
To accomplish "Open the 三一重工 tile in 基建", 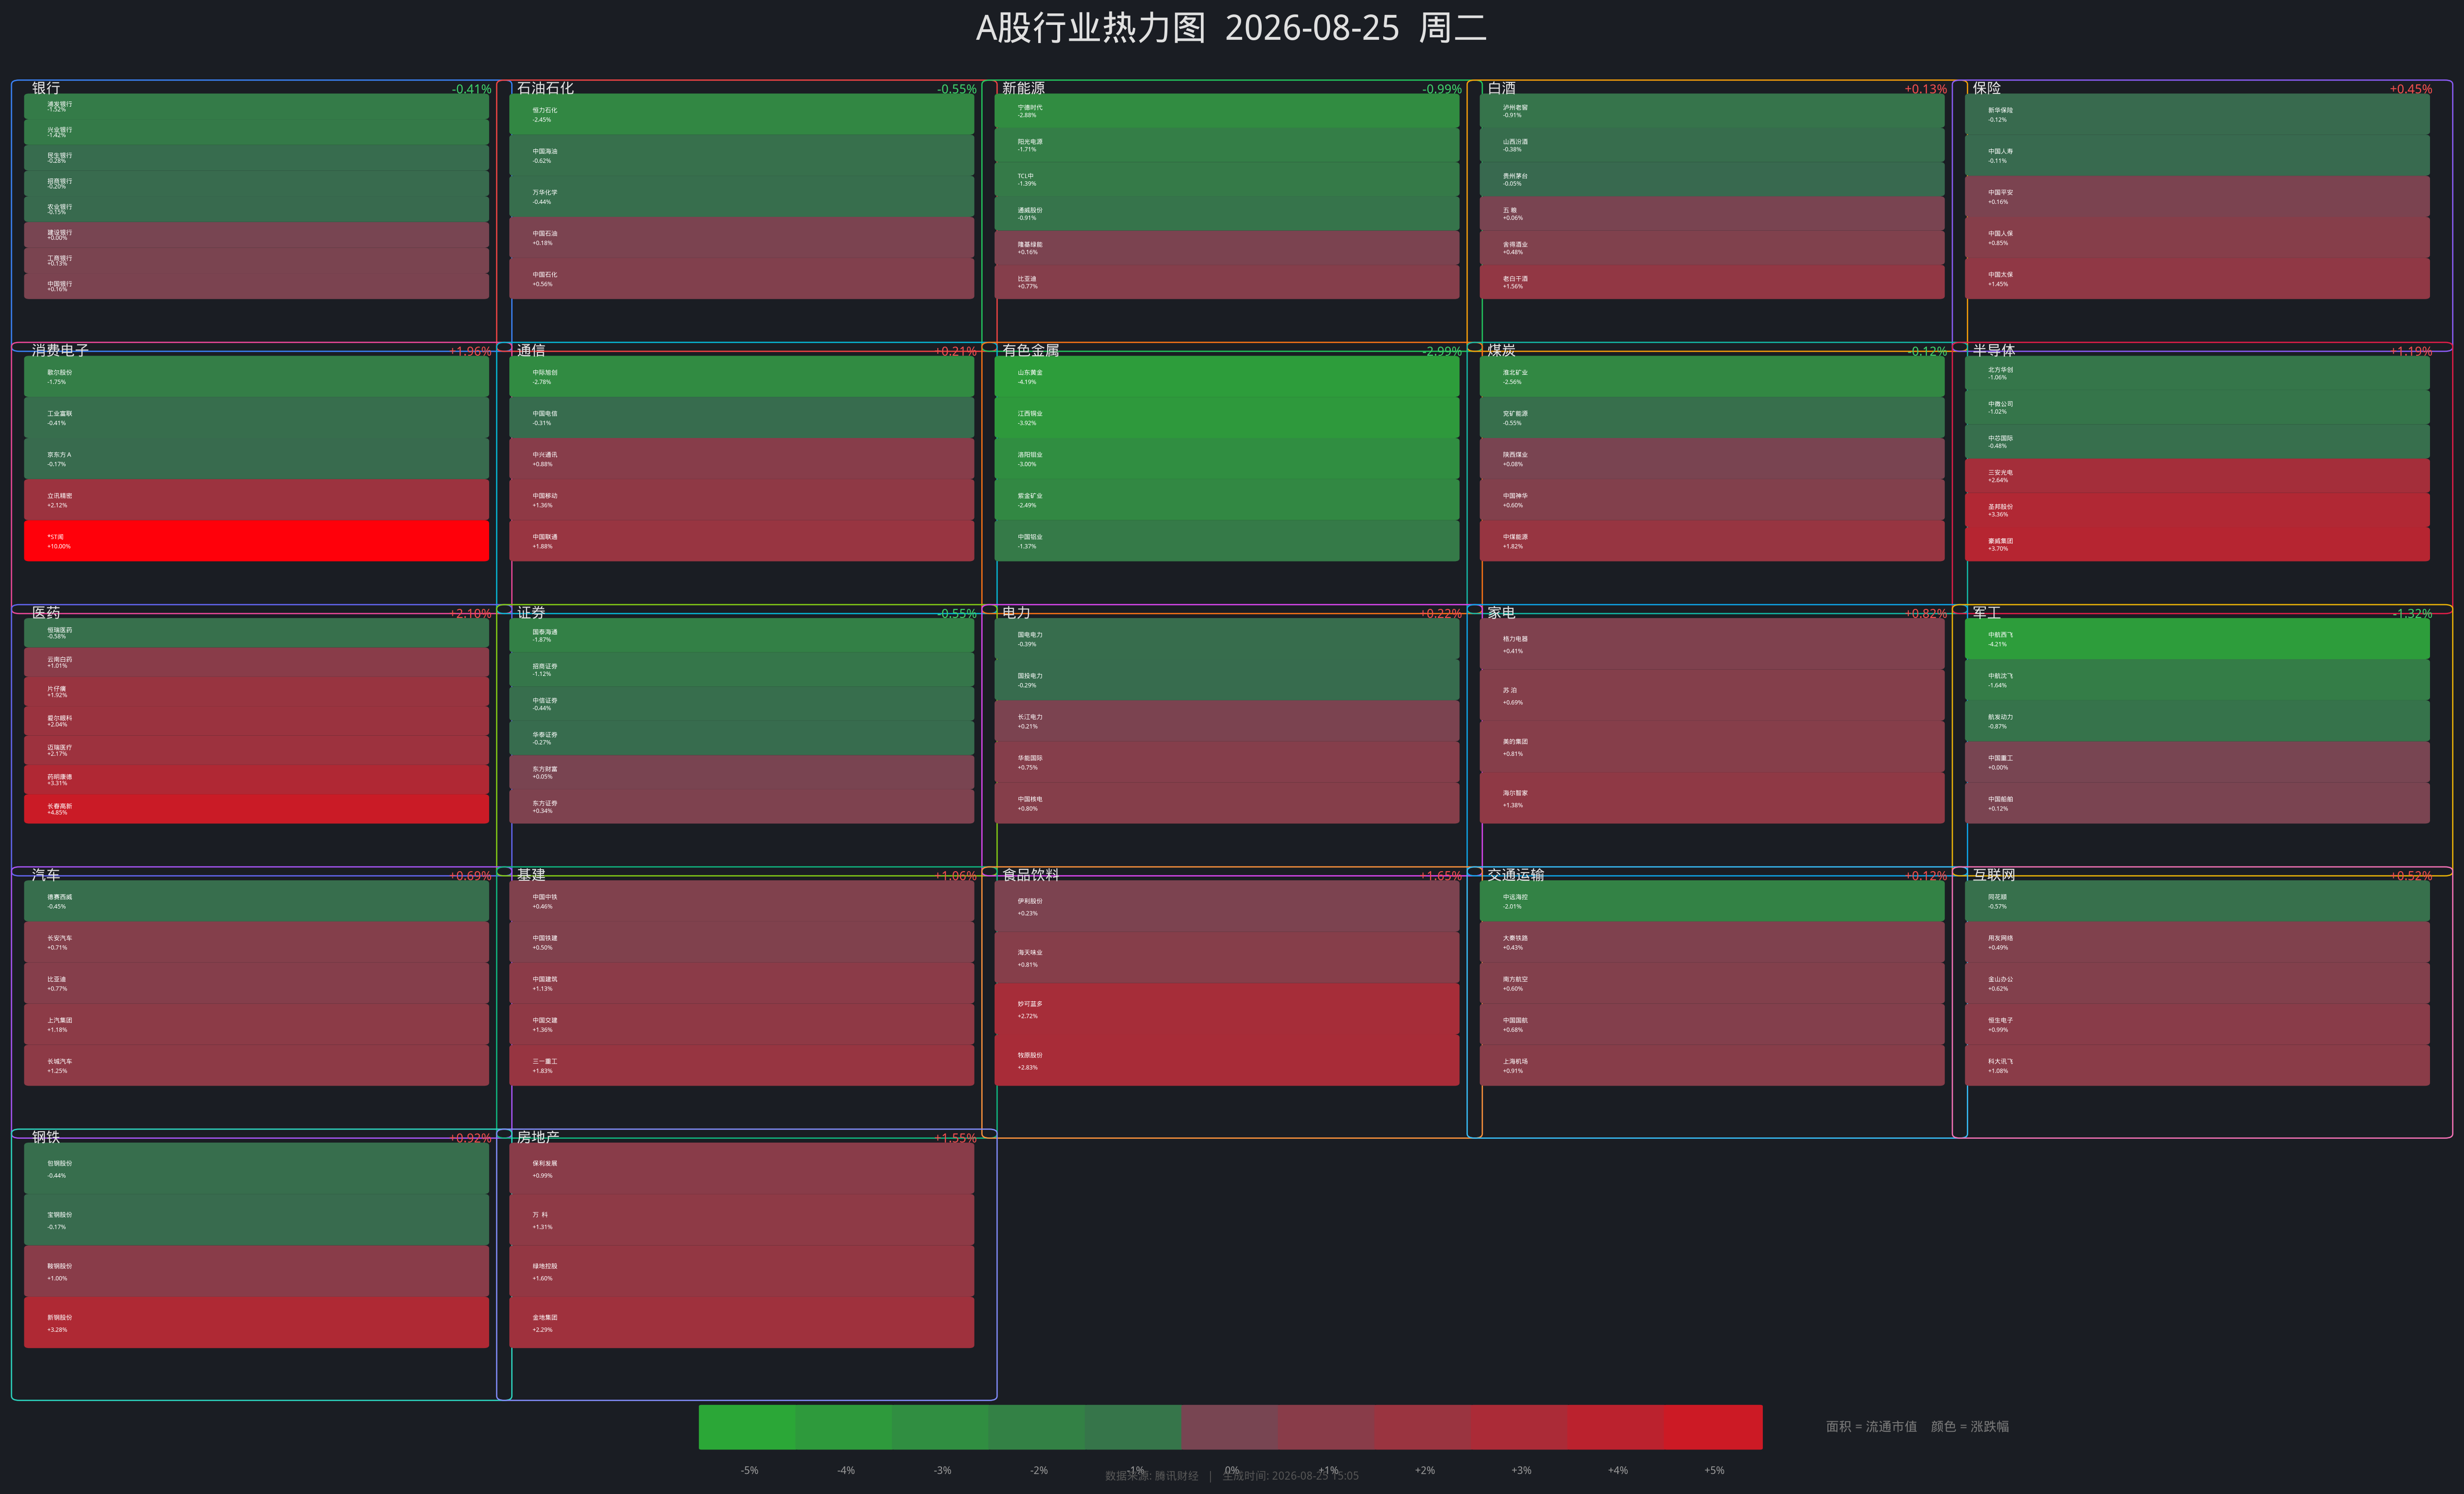I will (741, 1065).
